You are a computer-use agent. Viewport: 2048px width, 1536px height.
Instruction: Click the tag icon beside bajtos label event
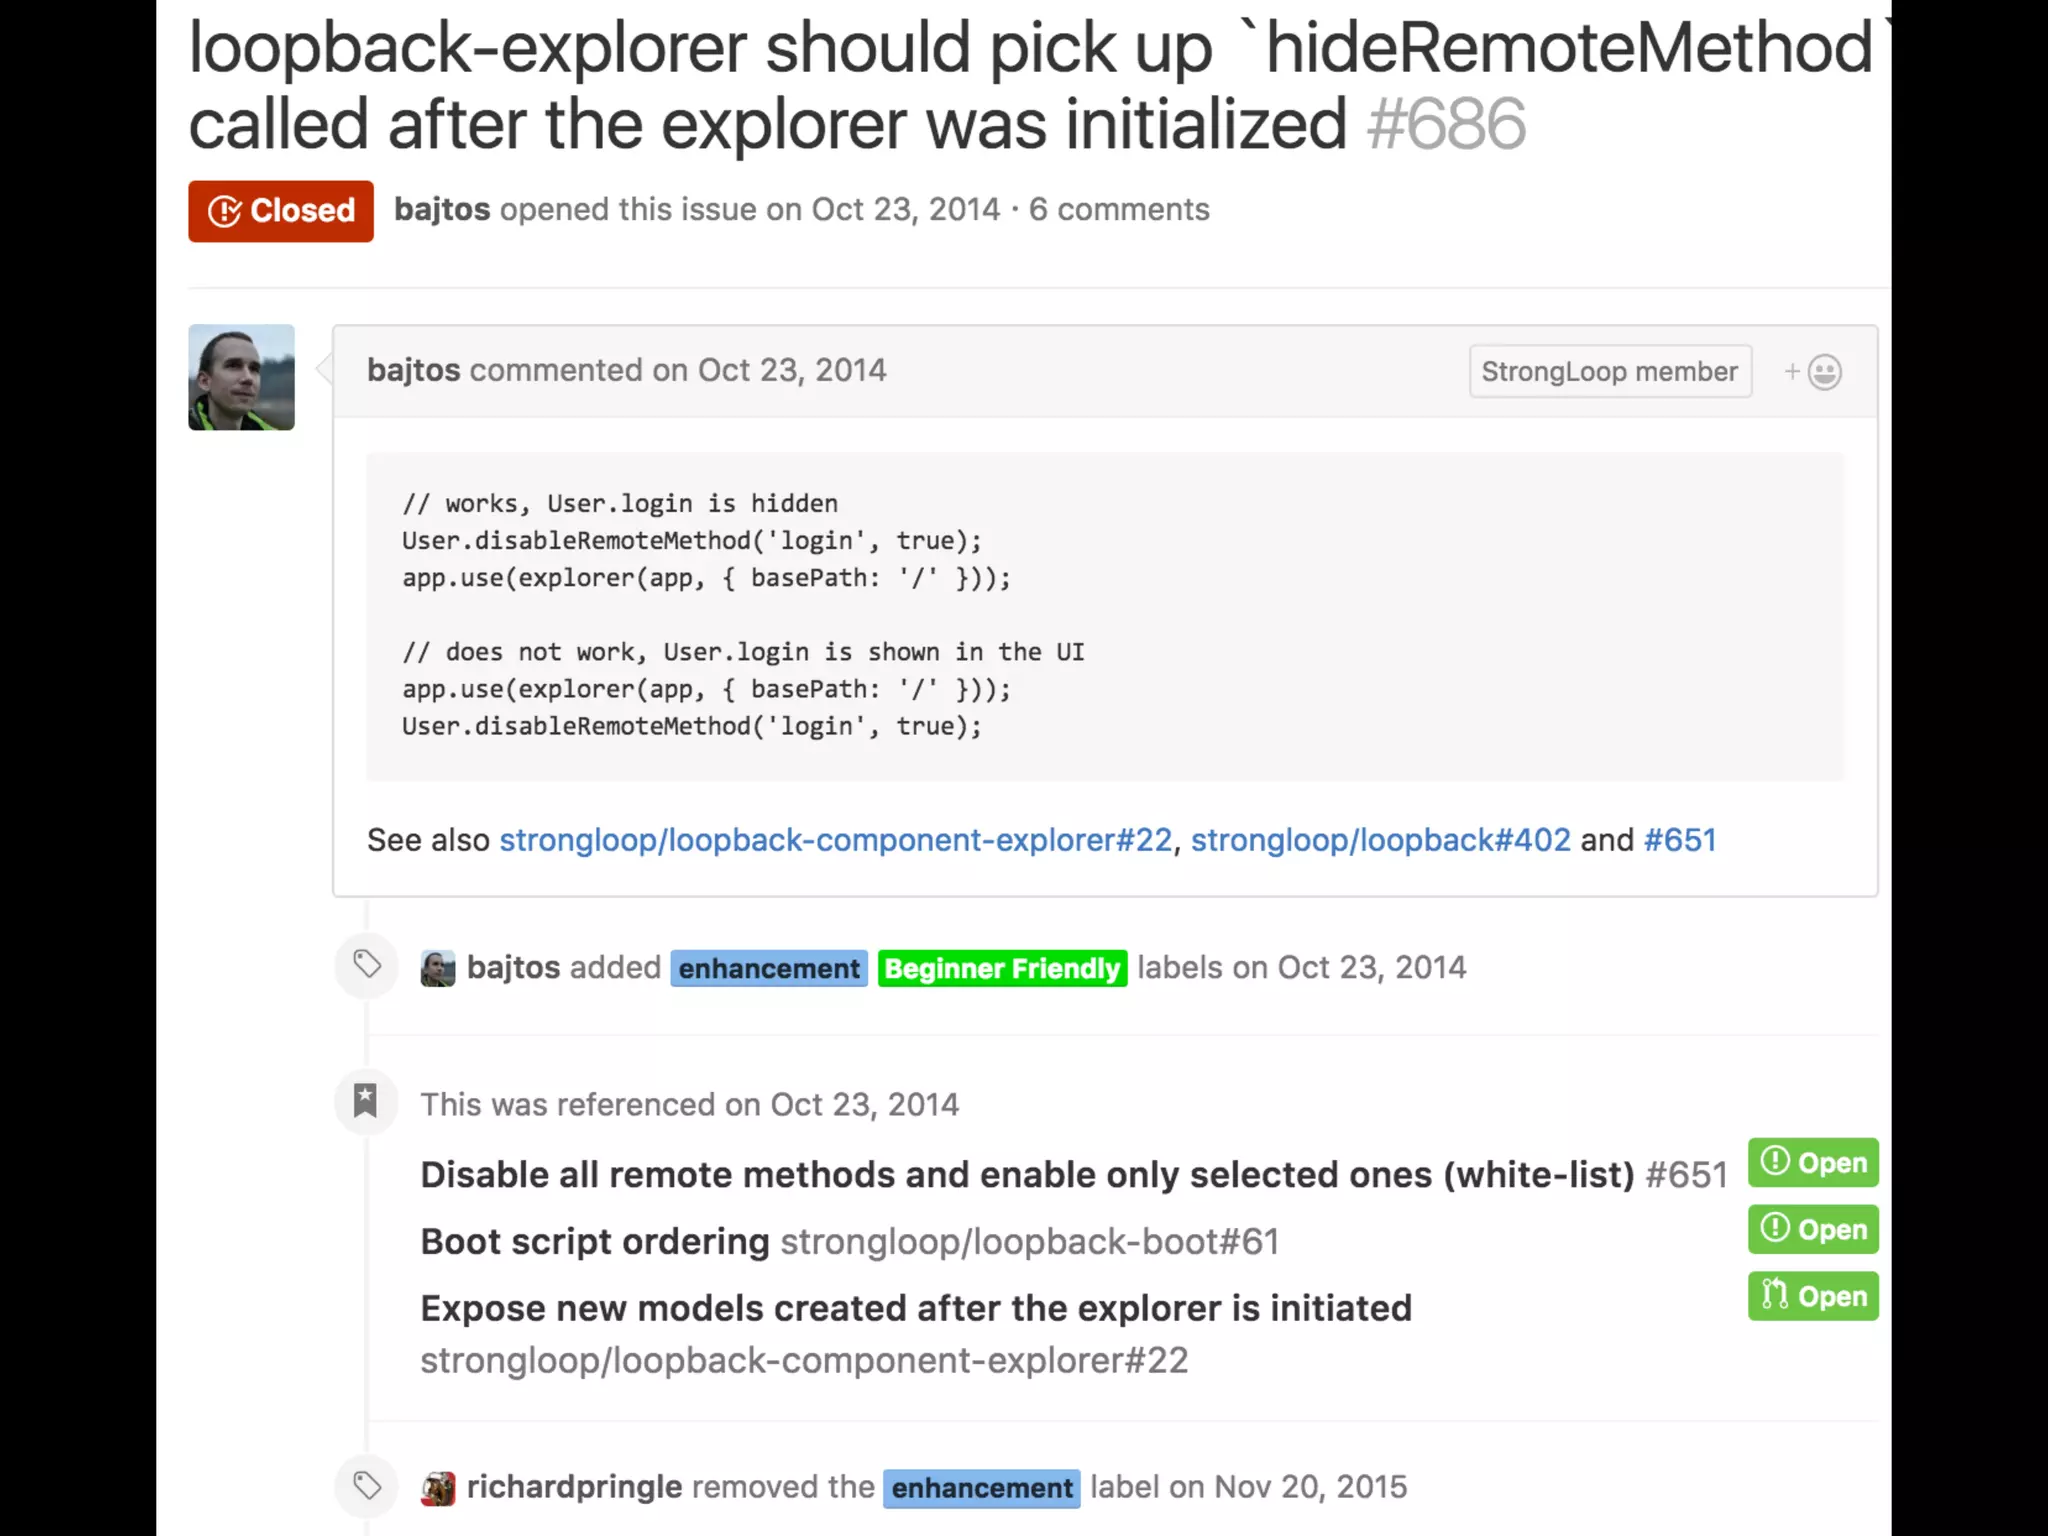(367, 964)
